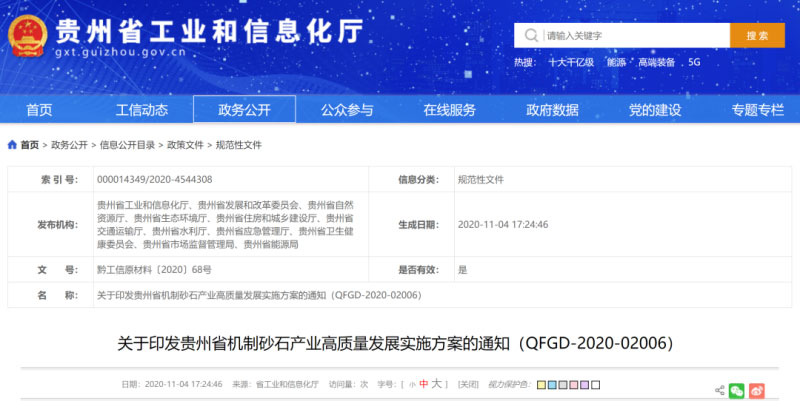Select the yellow eye-protection color swatch
This screenshot has height=401, width=800.
[541, 384]
